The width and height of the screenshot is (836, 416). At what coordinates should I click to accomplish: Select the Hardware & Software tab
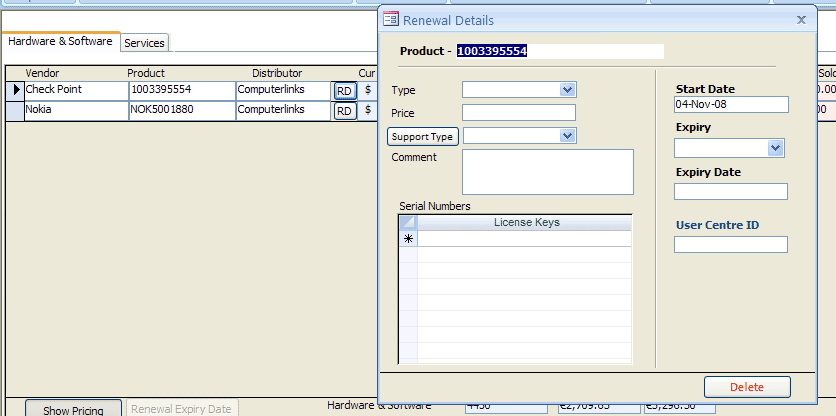pyautogui.click(x=60, y=42)
